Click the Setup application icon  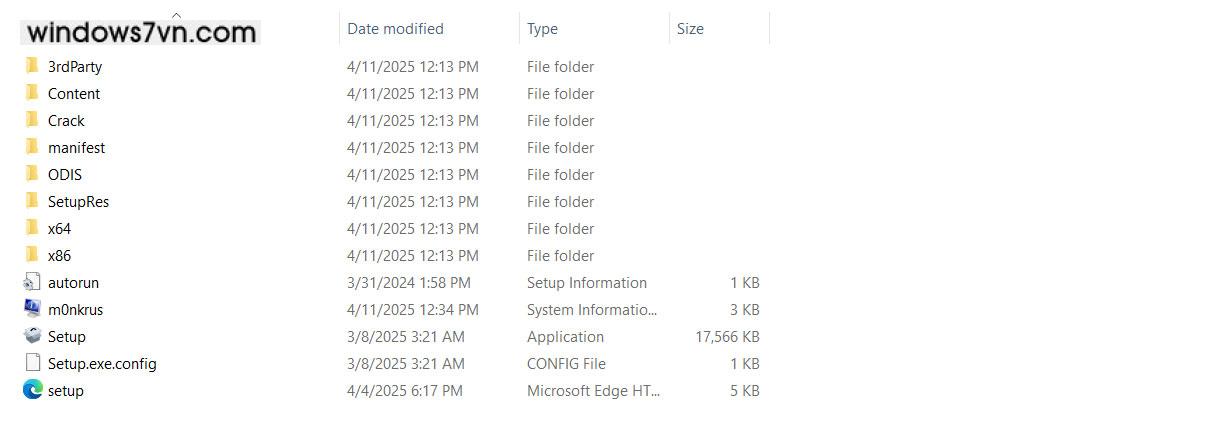coord(32,336)
